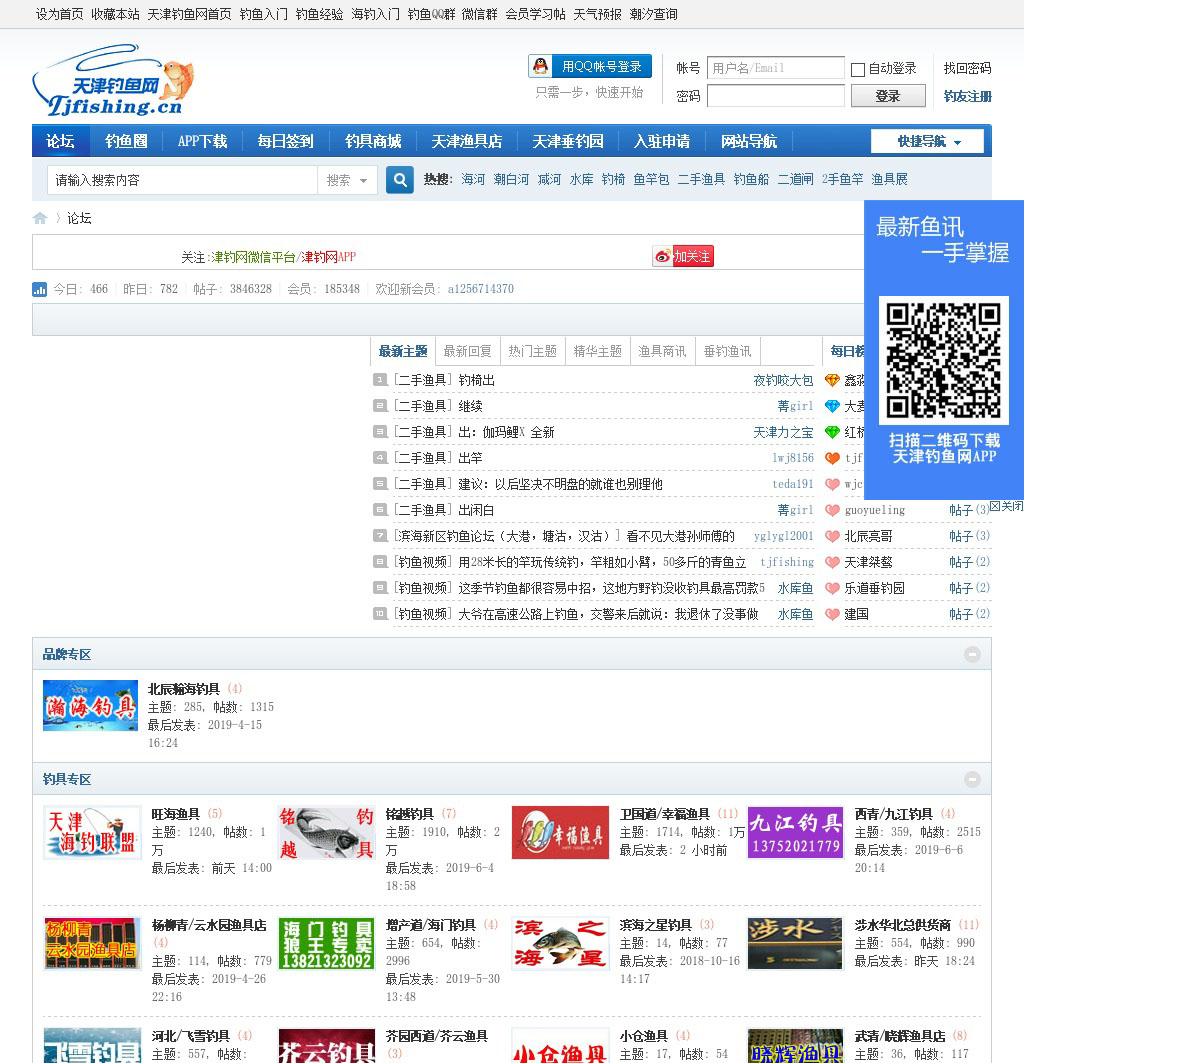Click the QR code for app download
Screen dimensions: 1200x1063
point(943,360)
